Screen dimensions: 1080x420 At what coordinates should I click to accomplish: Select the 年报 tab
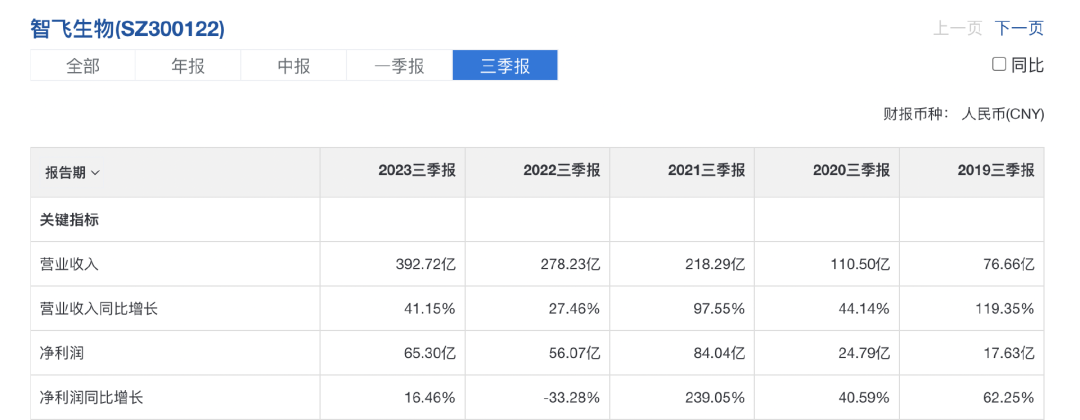click(188, 66)
